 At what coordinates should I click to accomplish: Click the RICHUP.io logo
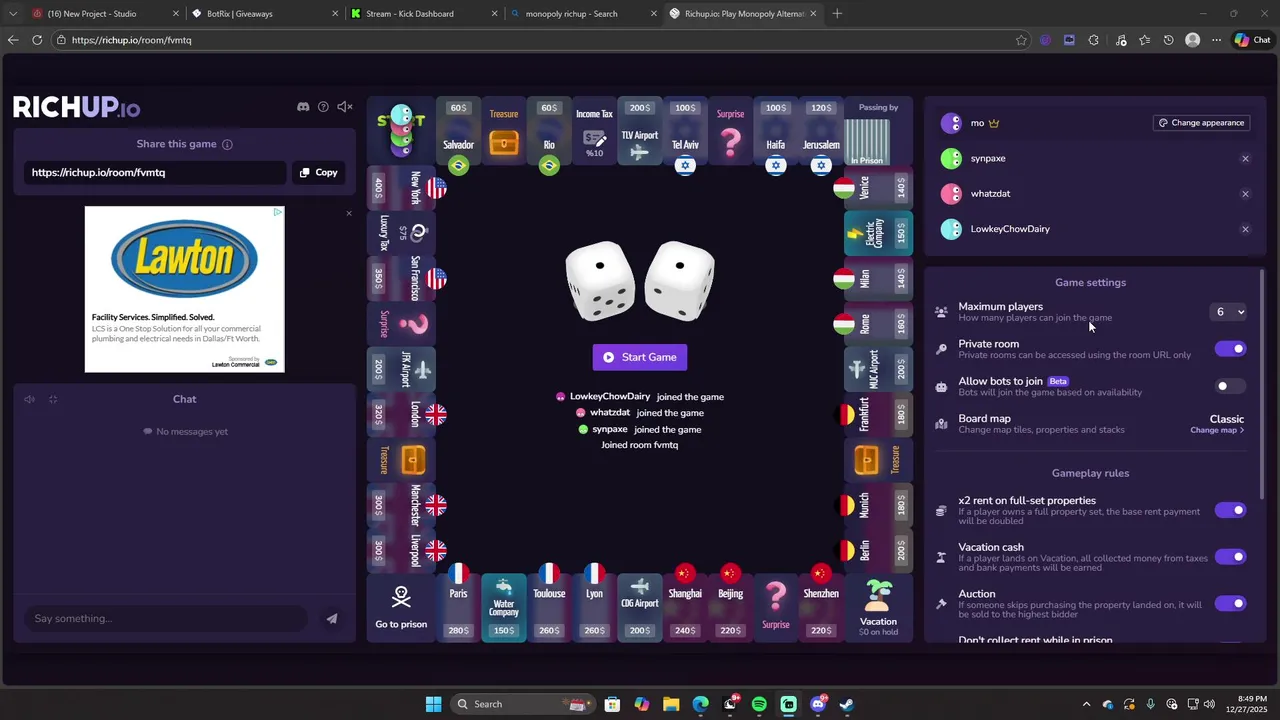pos(77,108)
